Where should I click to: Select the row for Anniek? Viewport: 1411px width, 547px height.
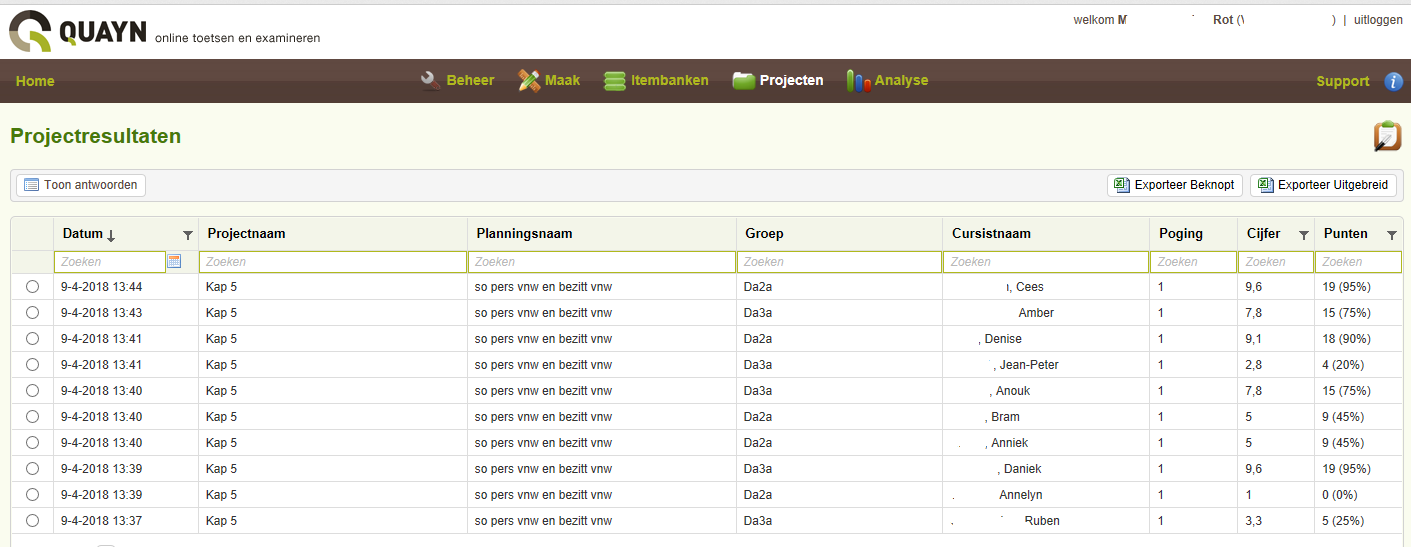pos(32,442)
